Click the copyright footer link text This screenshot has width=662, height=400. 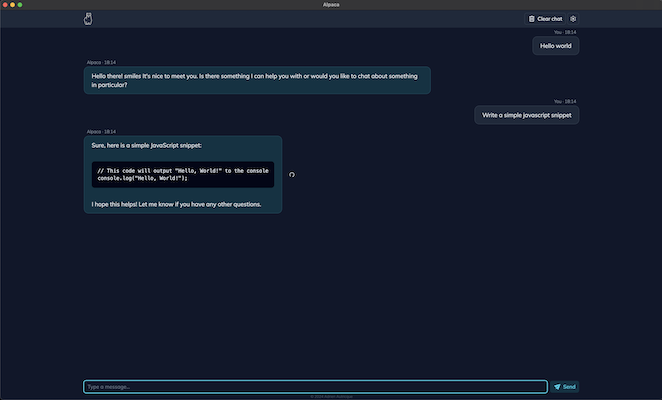330,396
